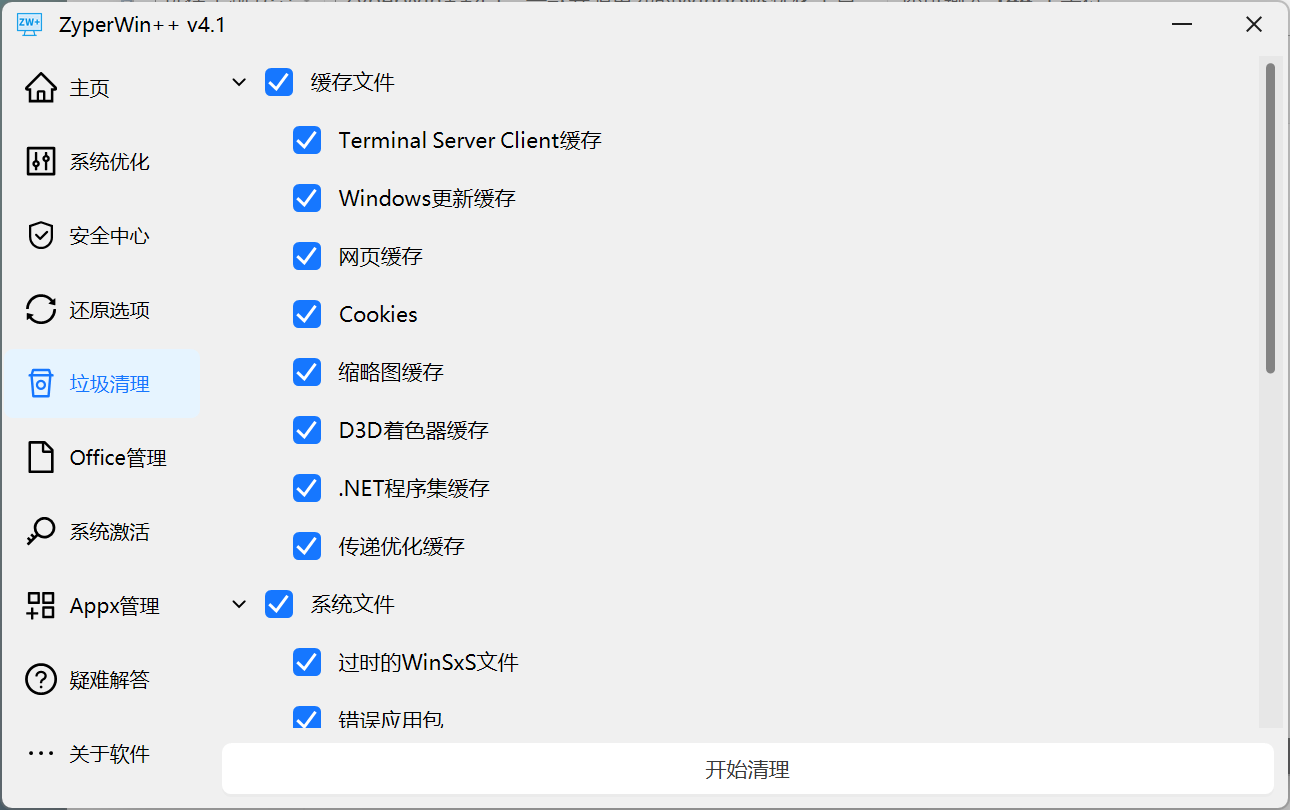1290x810 pixels.
Task: Open the 安全中心 shield icon
Action: pos(41,236)
